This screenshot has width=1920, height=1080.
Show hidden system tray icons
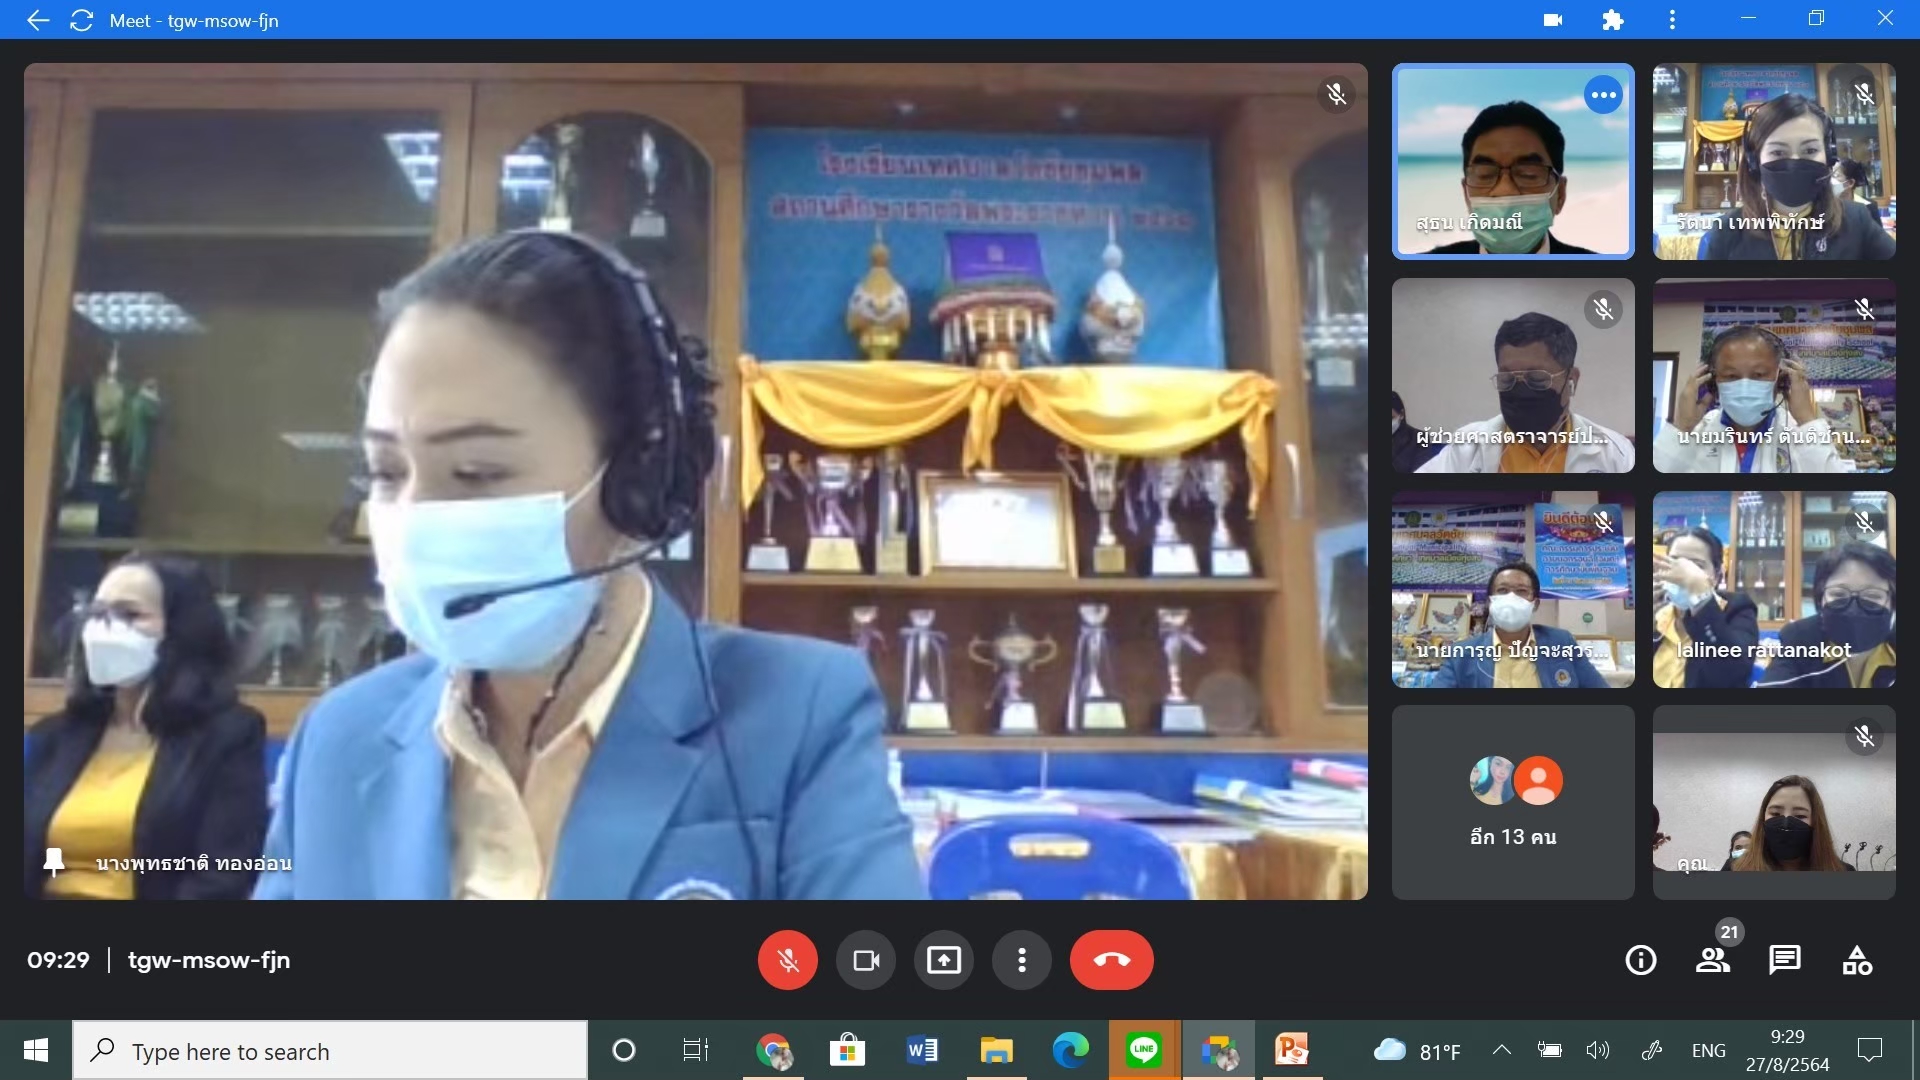click(x=1501, y=1050)
